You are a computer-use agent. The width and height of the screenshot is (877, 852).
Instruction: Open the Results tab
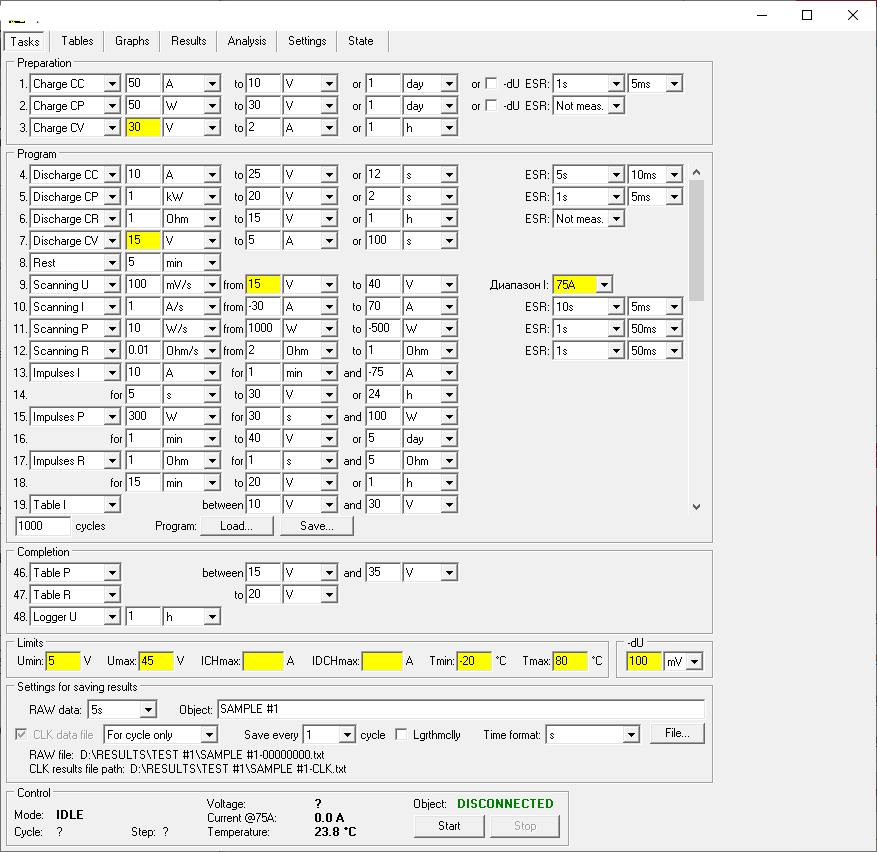pyautogui.click(x=188, y=41)
